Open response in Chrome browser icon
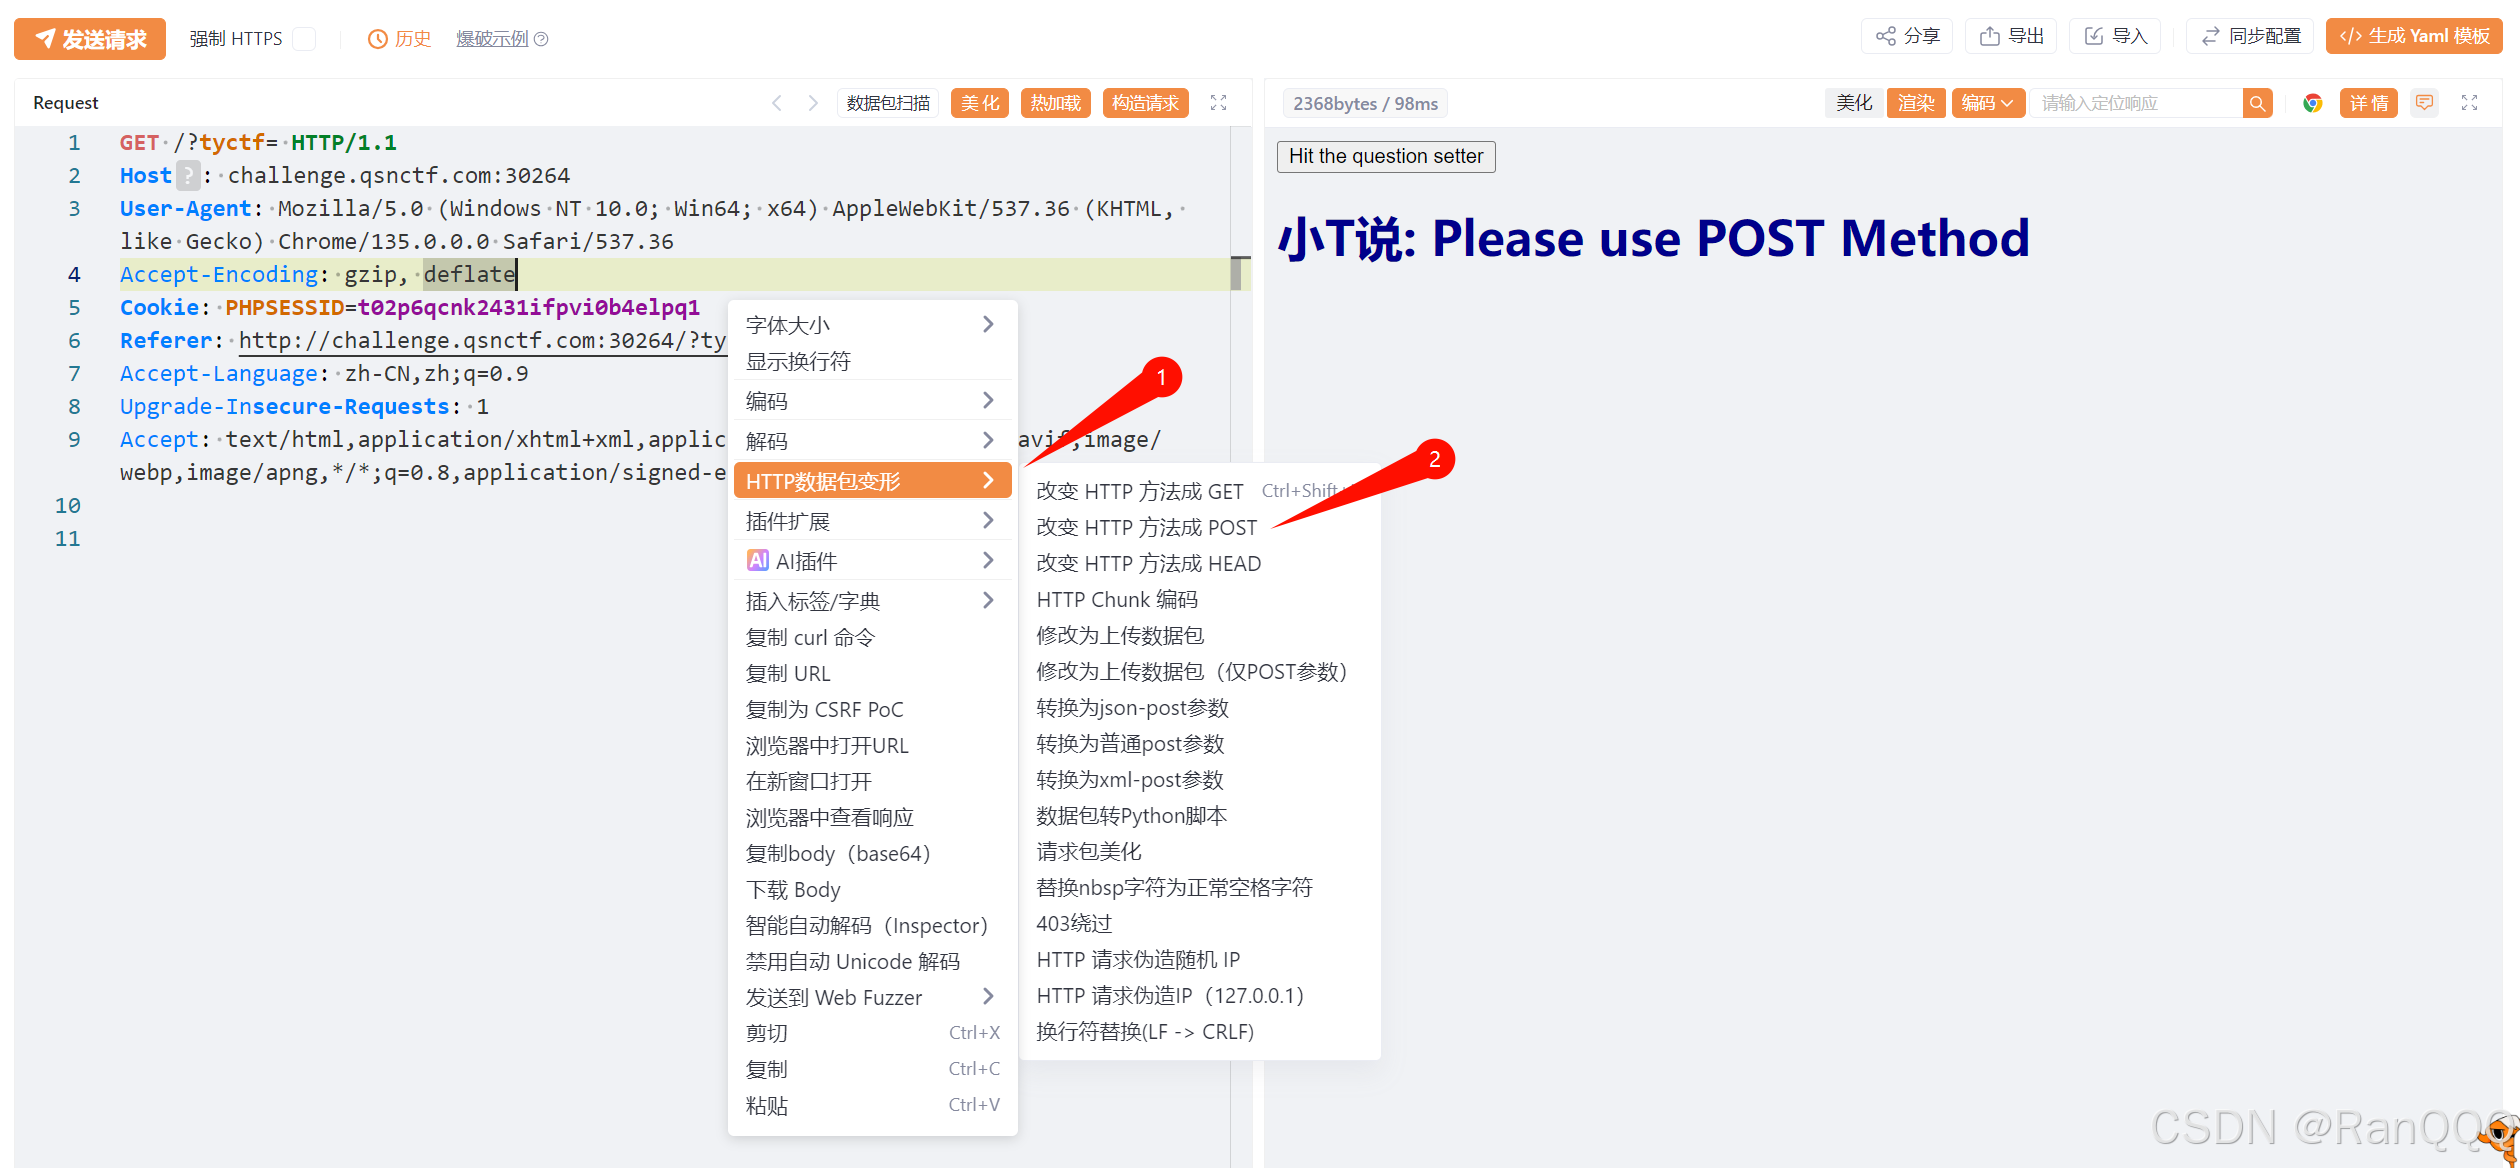This screenshot has width=2520, height=1168. click(x=2312, y=103)
